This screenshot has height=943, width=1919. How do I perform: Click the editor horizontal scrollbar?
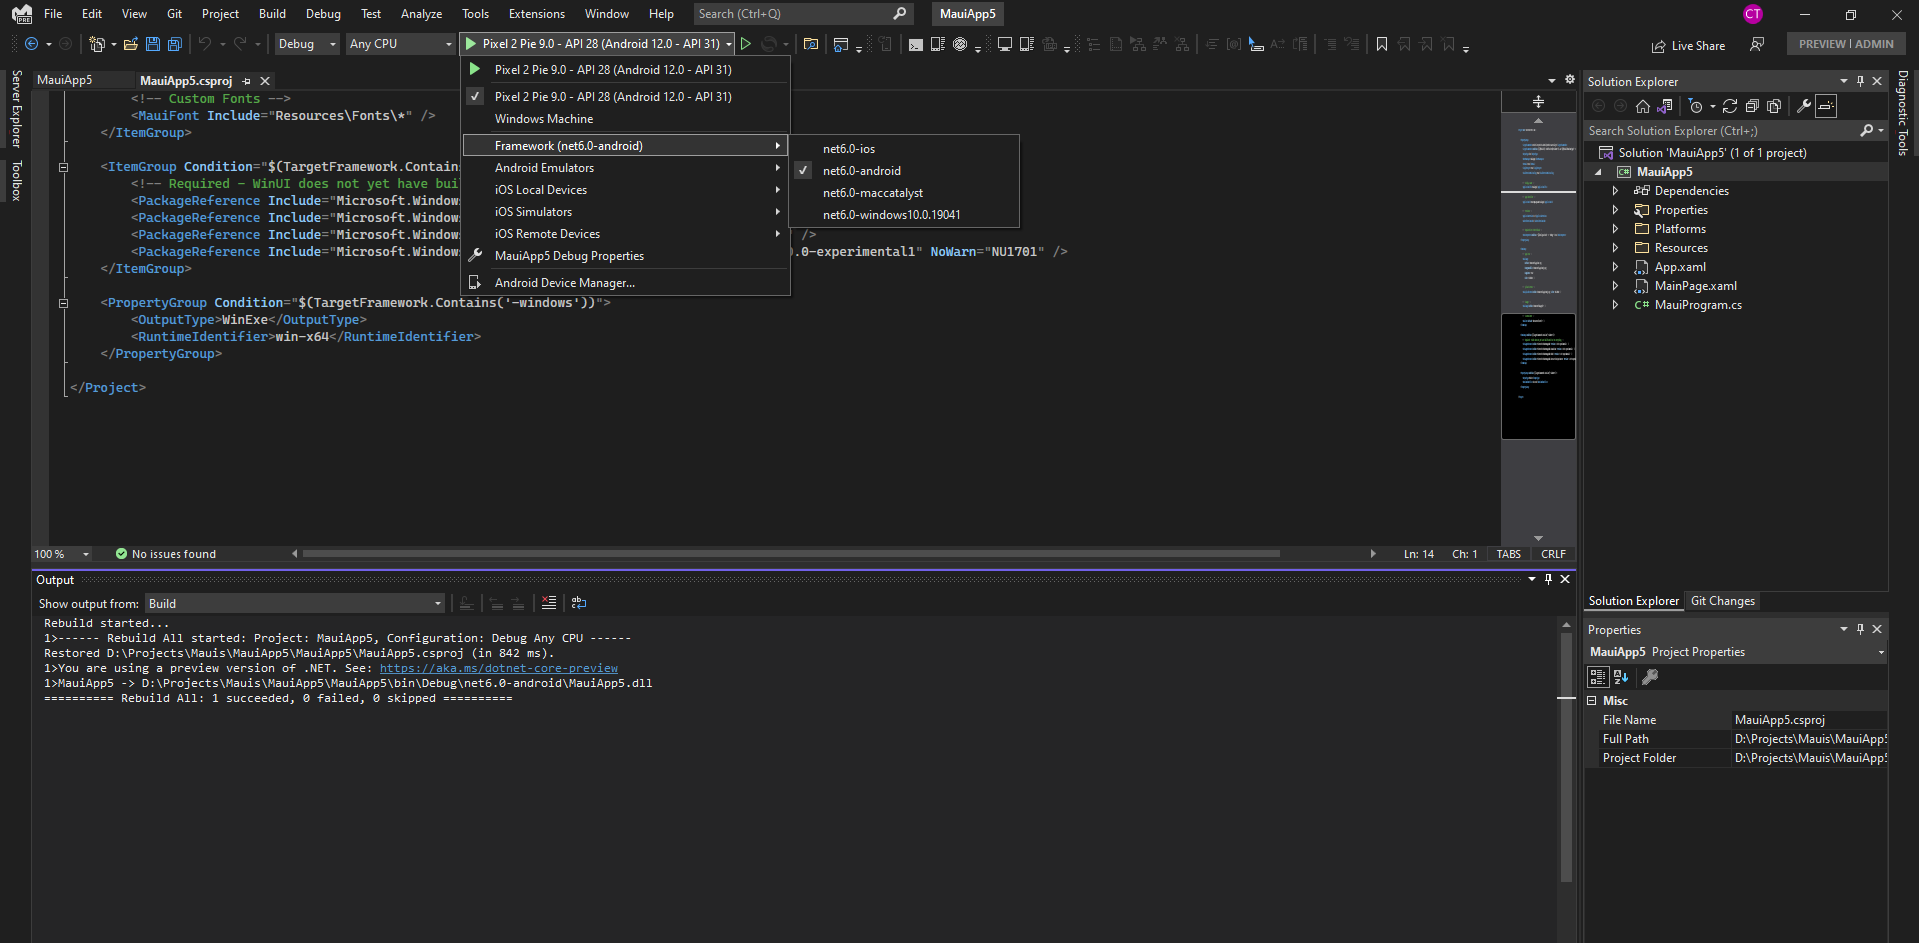tap(791, 553)
